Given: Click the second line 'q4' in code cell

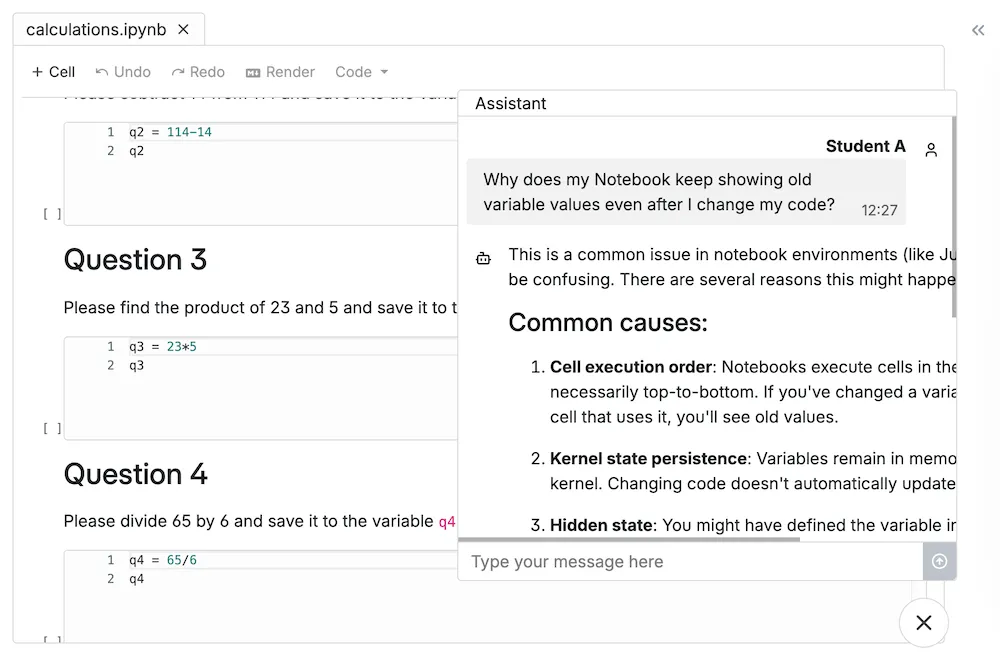Looking at the screenshot, I should point(136,579).
